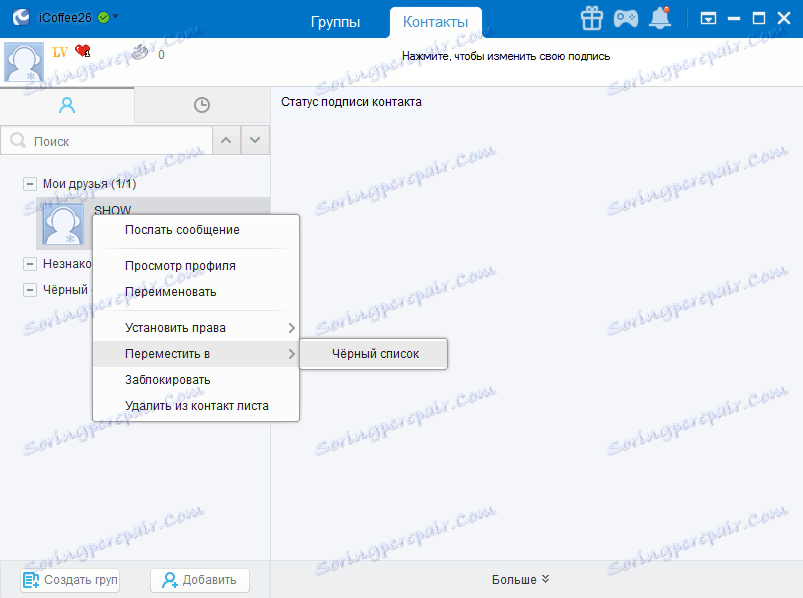Click the signature text Нажмите, чтобы изменить свою подпись
The height and width of the screenshot is (598, 803).
pyautogui.click(x=506, y=56)
